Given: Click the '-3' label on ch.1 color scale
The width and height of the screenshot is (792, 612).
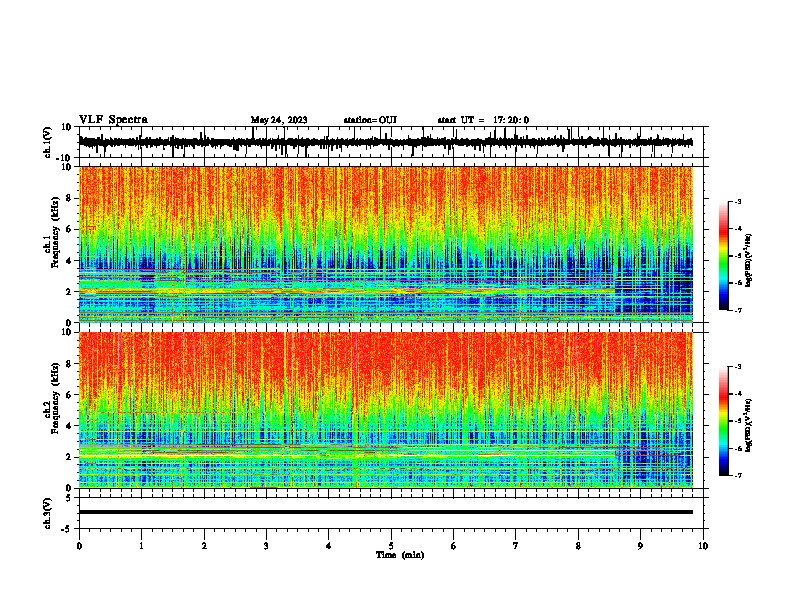Looking at the screenshot, I should click(737, 201).
